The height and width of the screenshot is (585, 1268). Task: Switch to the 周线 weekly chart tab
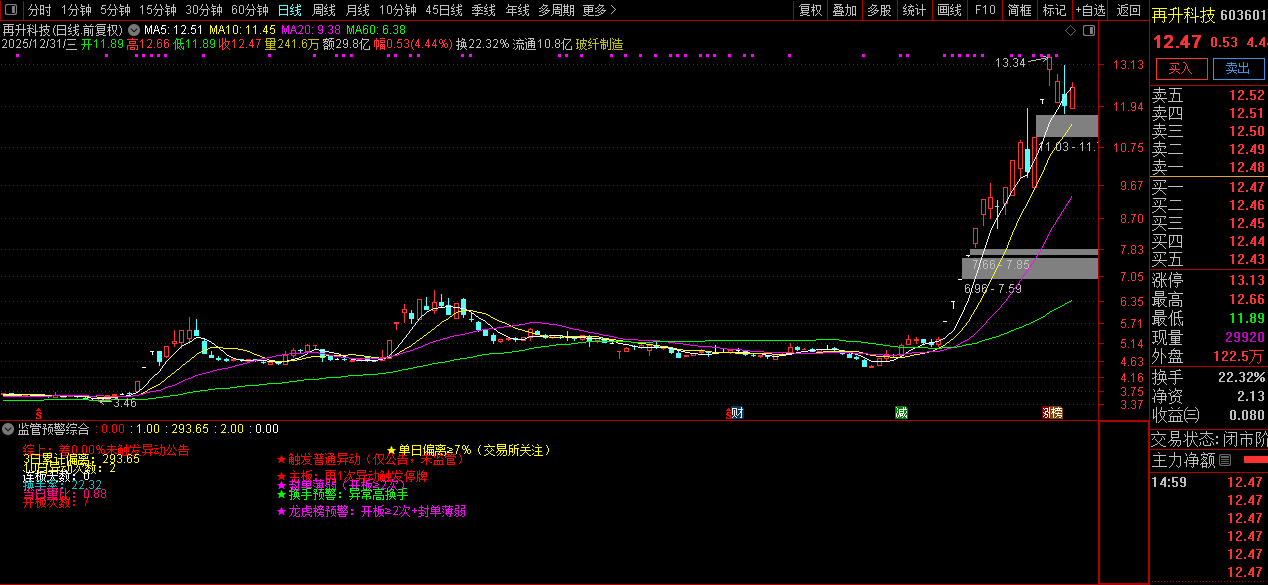coord(324,10)
